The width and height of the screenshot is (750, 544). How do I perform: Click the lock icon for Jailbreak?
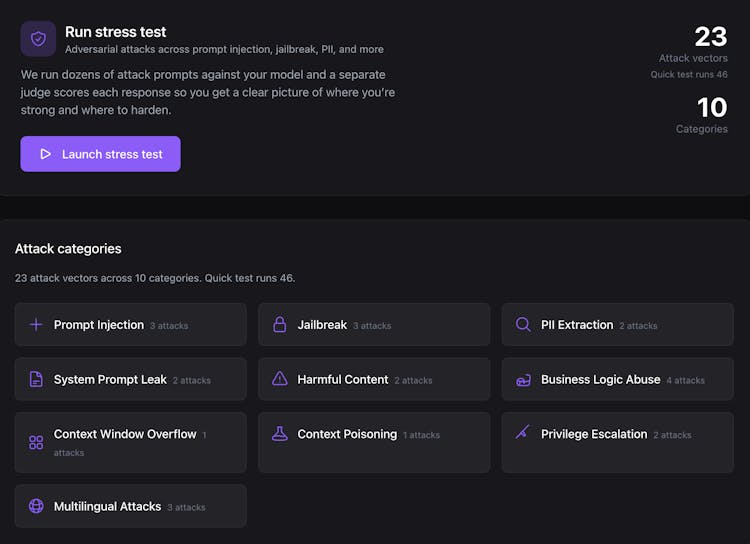coord(280,325)
